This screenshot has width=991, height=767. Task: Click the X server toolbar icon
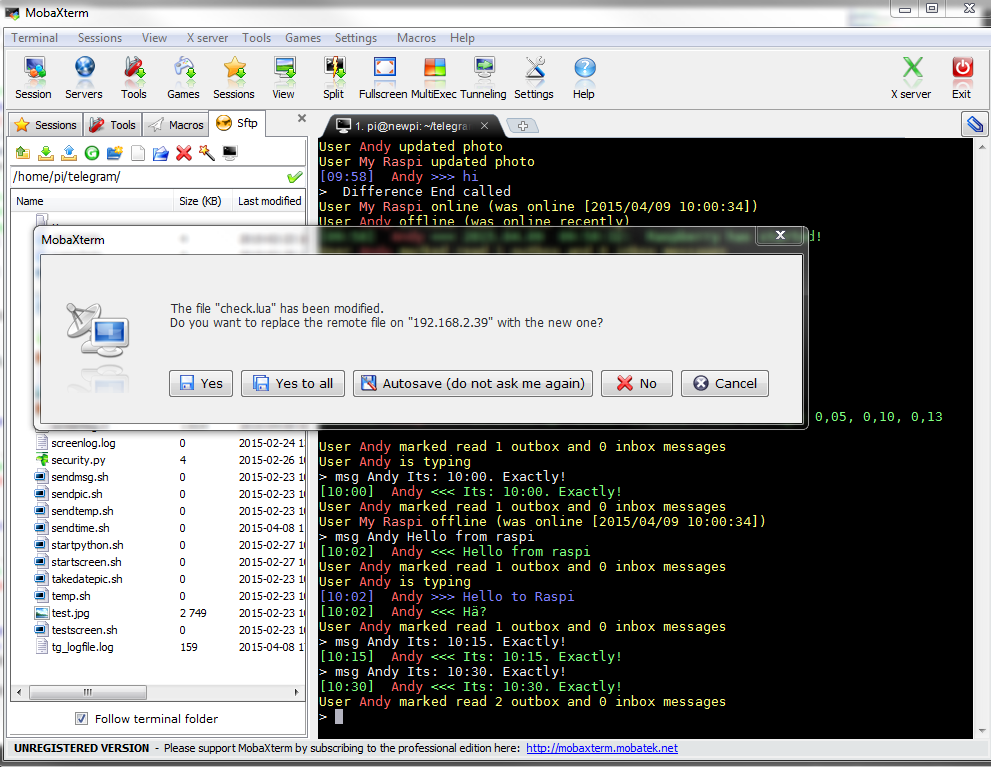click(x=911, y=78)
